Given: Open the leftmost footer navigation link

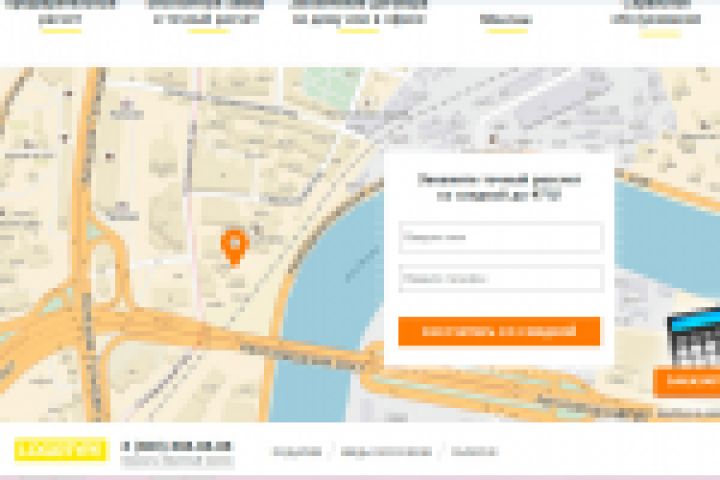Looking at the screenshot, I should click(298, 452).
